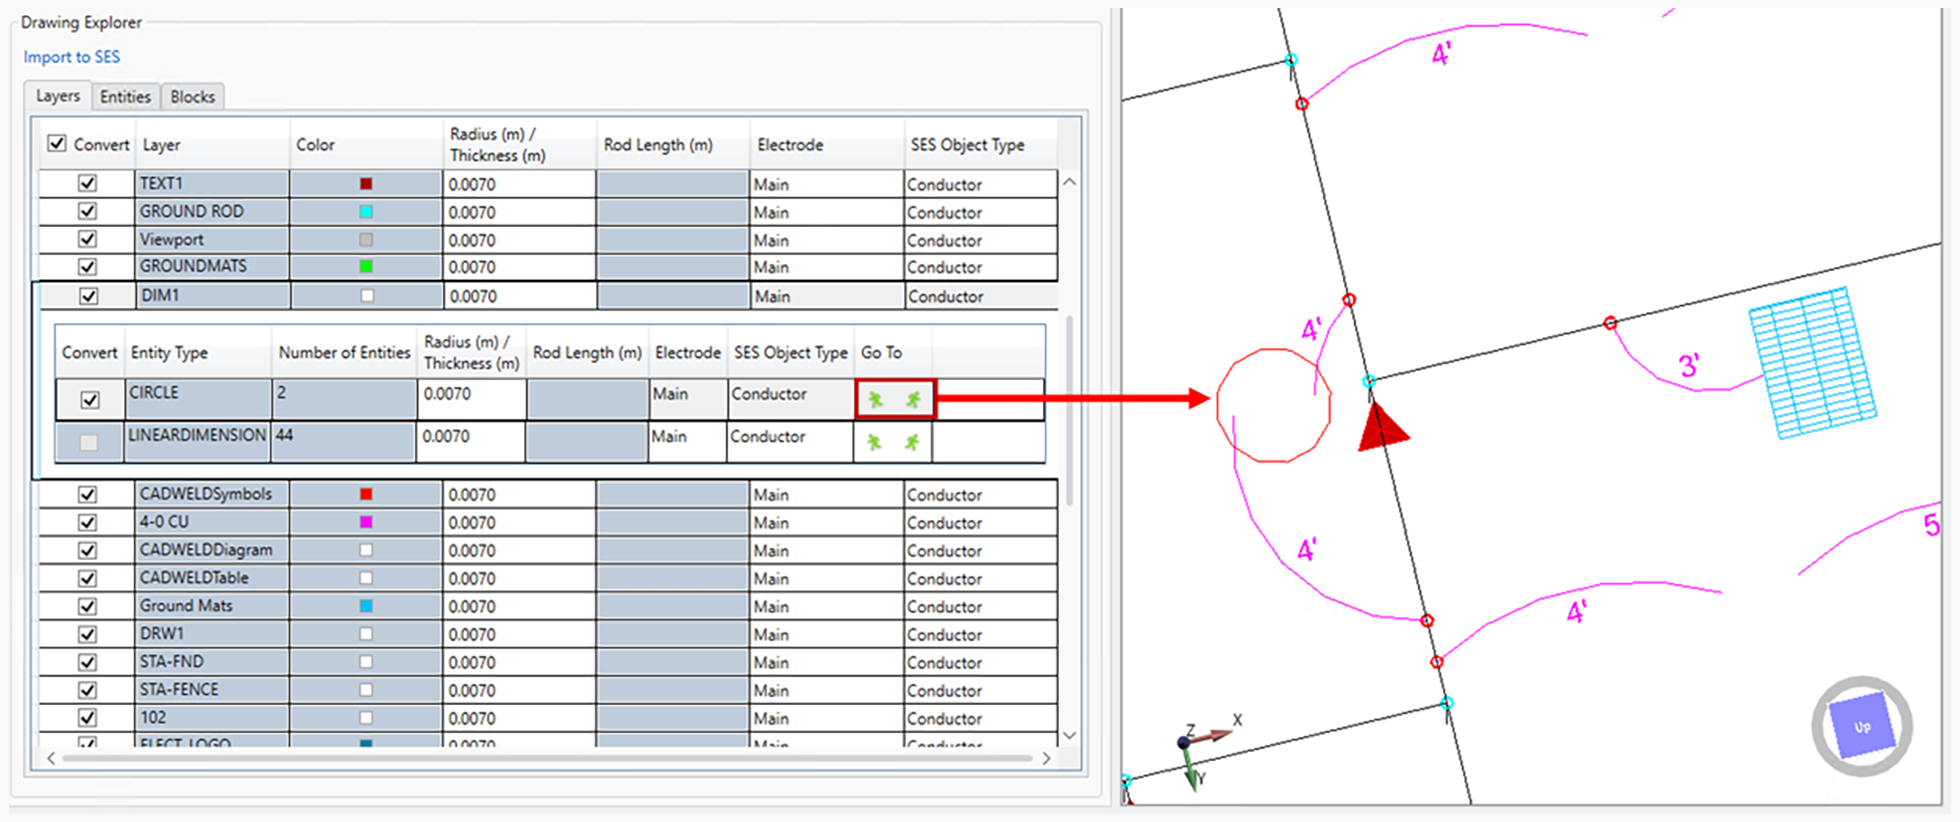Click the Ground Mats blue color swatch
This screenshot has height=822, width=1960.
coord(366,606)
